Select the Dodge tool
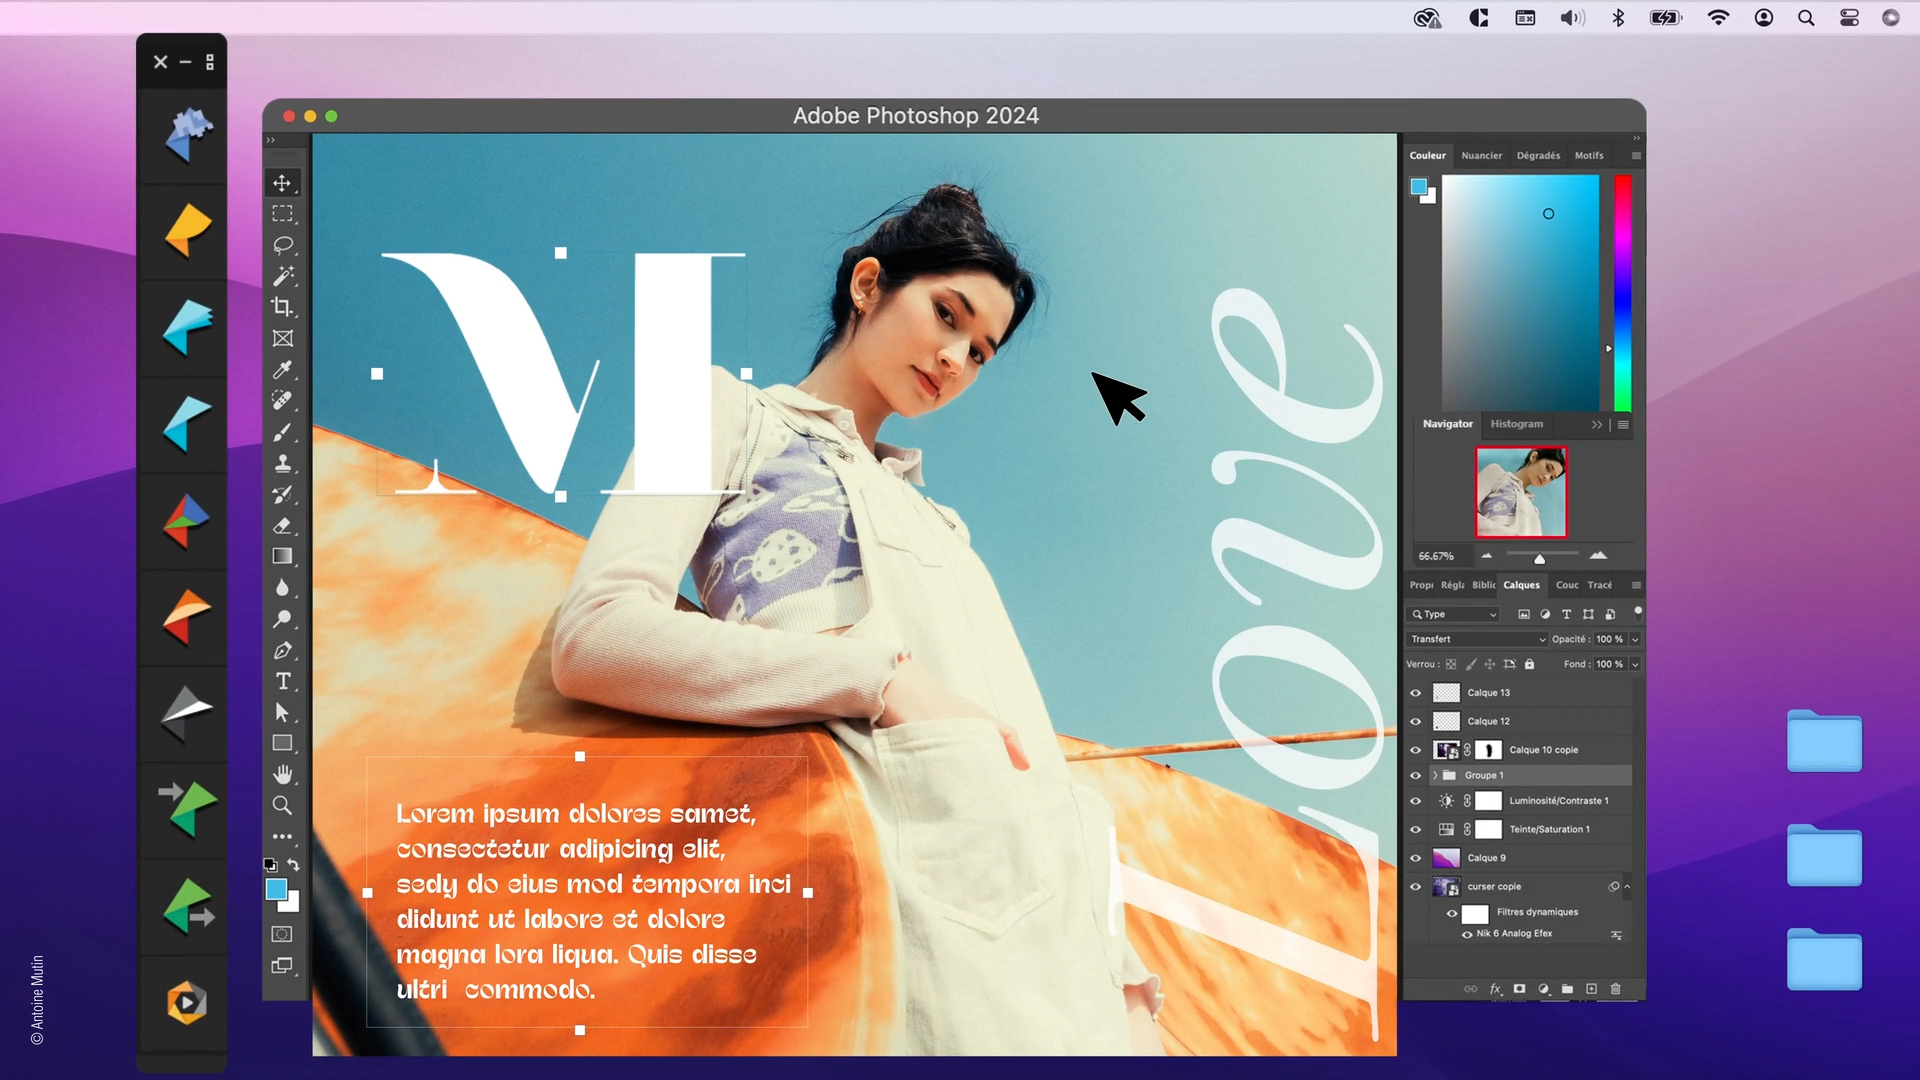1920x1080 pixels. pyautogui.click(x=282, y=619)
